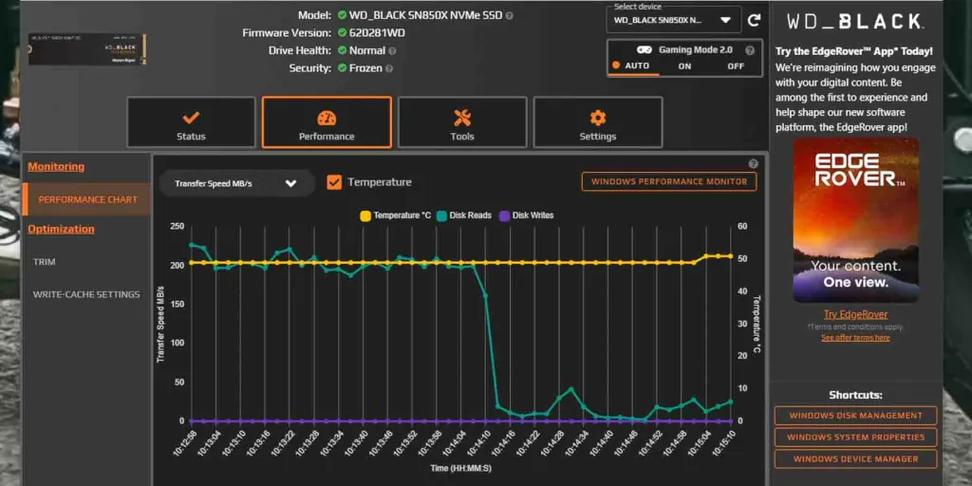The width and height of the screenshot is (972, 486).
Task: Open the Settings gear icon
Action: tap(598, 118)
